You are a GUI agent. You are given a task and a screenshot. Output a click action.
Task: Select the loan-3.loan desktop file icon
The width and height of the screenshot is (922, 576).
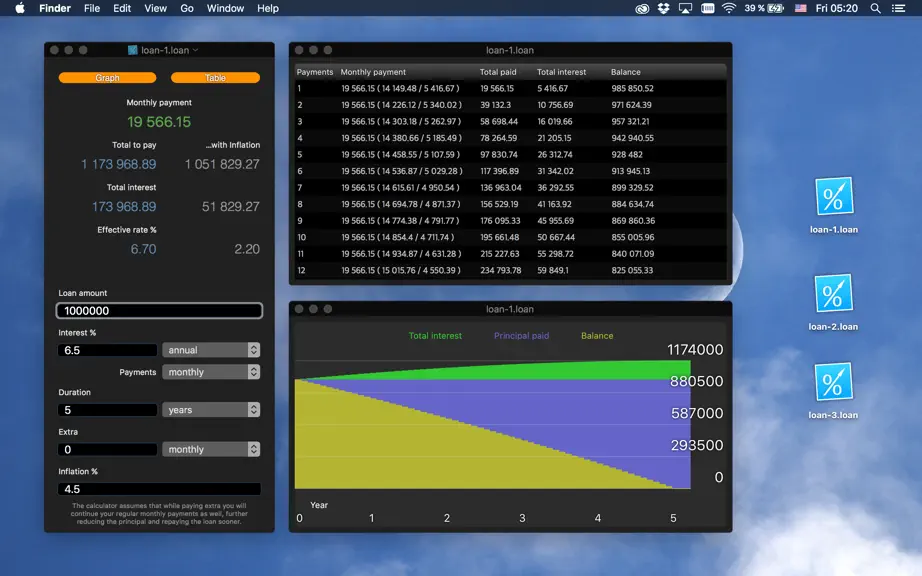pyautogui.click(x=833, y=382)
